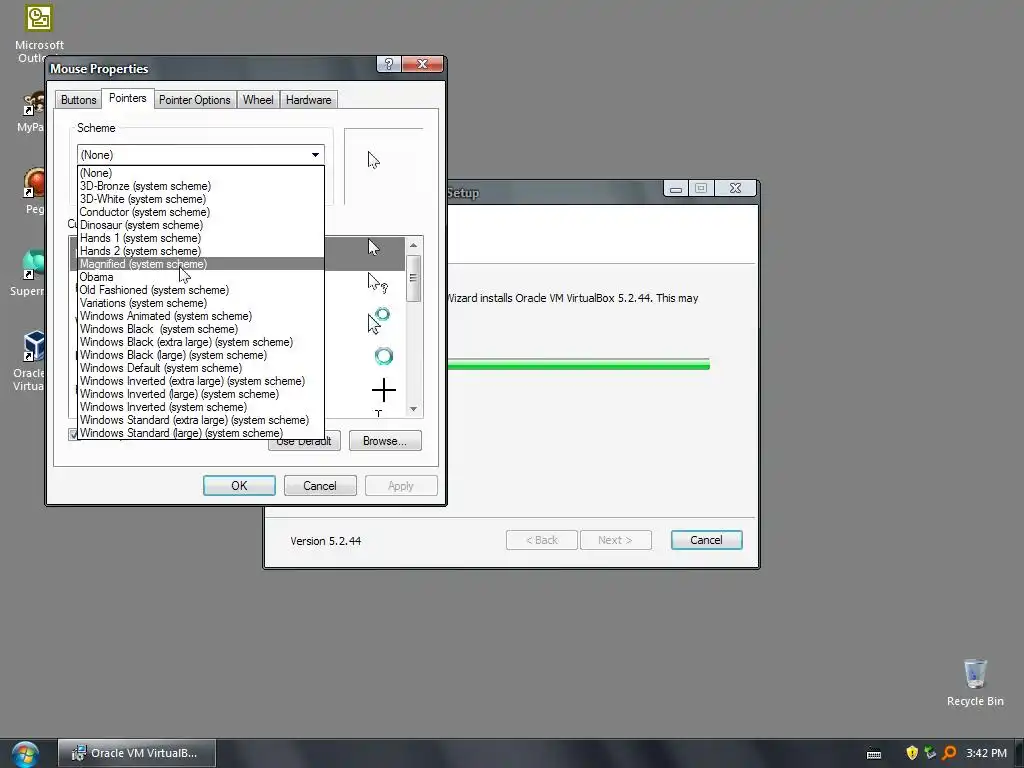Open the Recycle Bin icon

click(x=975, y=682)
